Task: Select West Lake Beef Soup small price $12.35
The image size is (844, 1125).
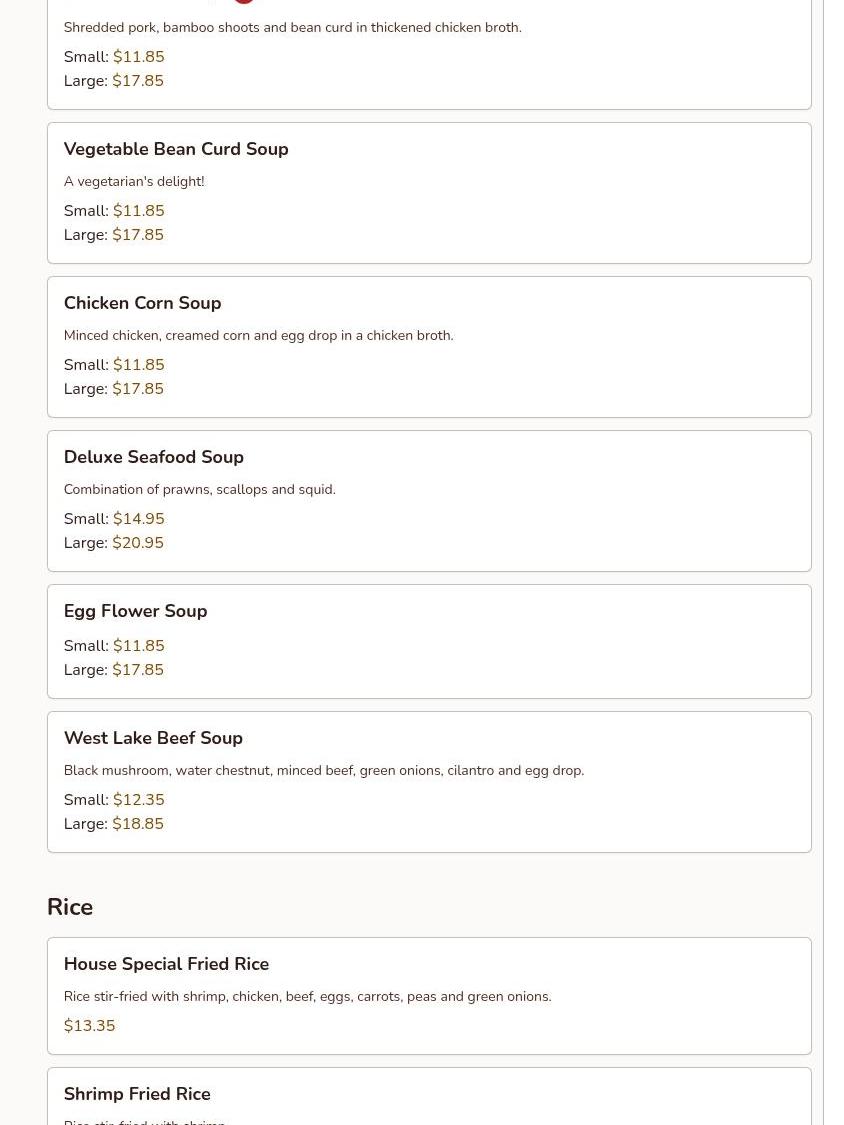Action: [x=138, y=800]
